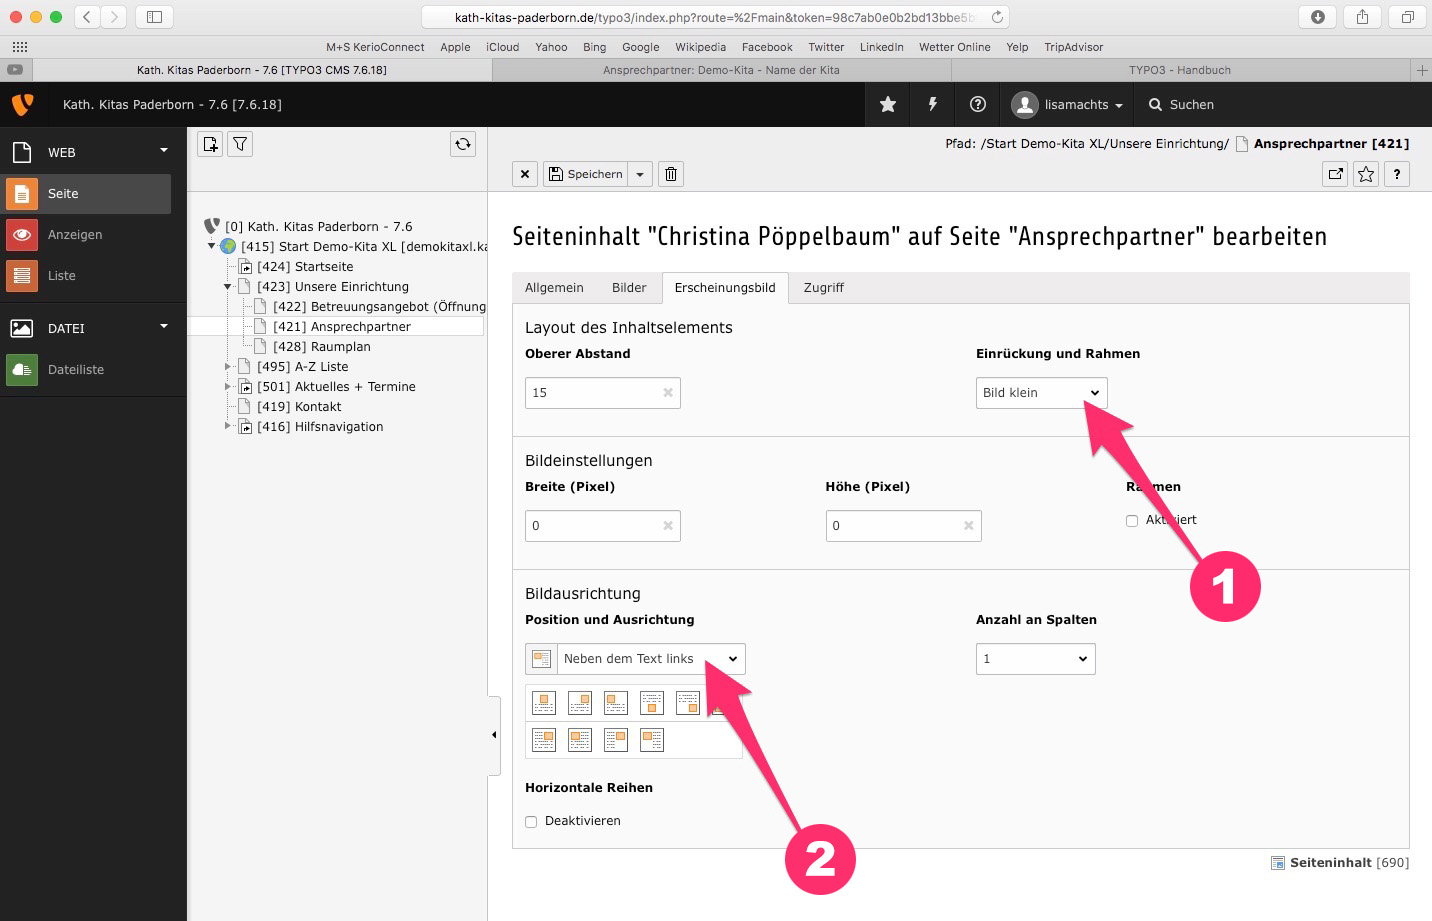Refresh the page tree
Viewport: 1432px width, 921px height.
pyautogui.click(x=462, y=144)
